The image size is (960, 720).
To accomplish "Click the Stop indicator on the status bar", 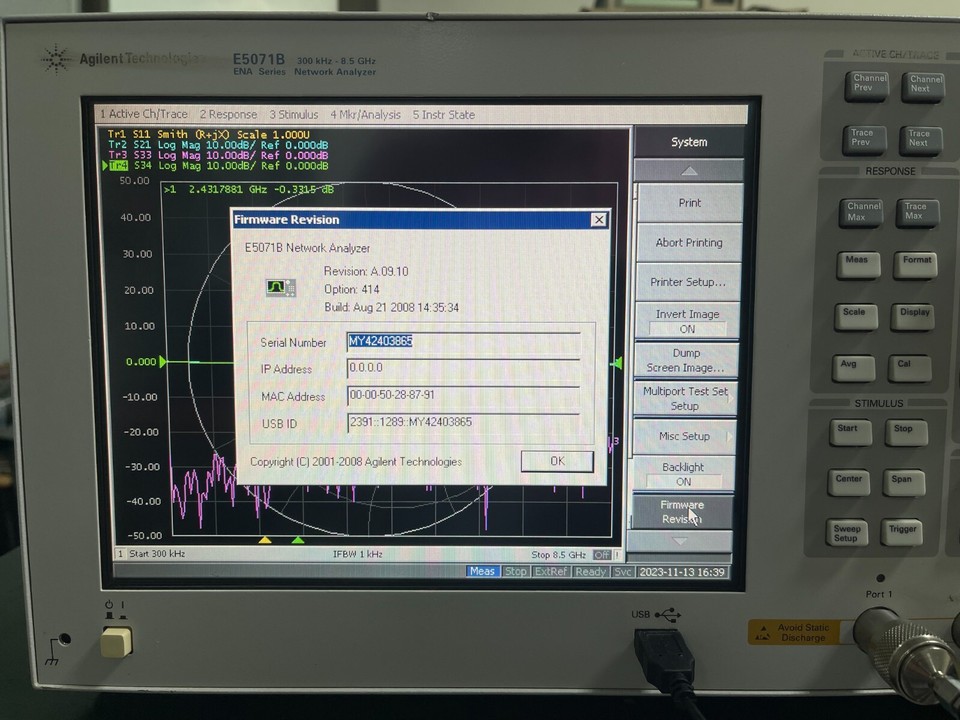I will coord(515,571).
